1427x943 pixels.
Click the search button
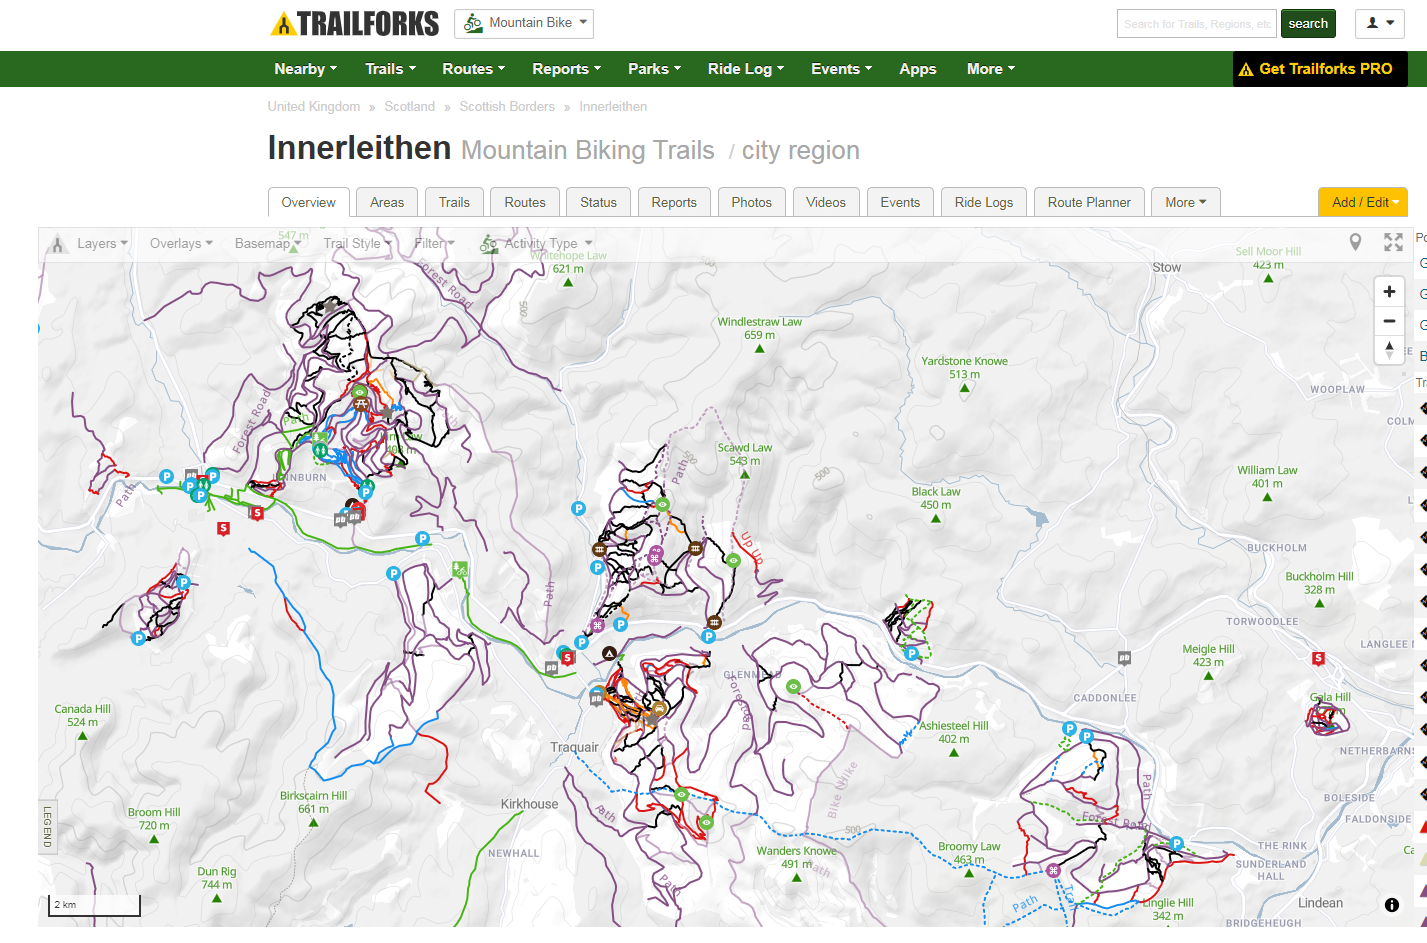(x=1308, y=24)
